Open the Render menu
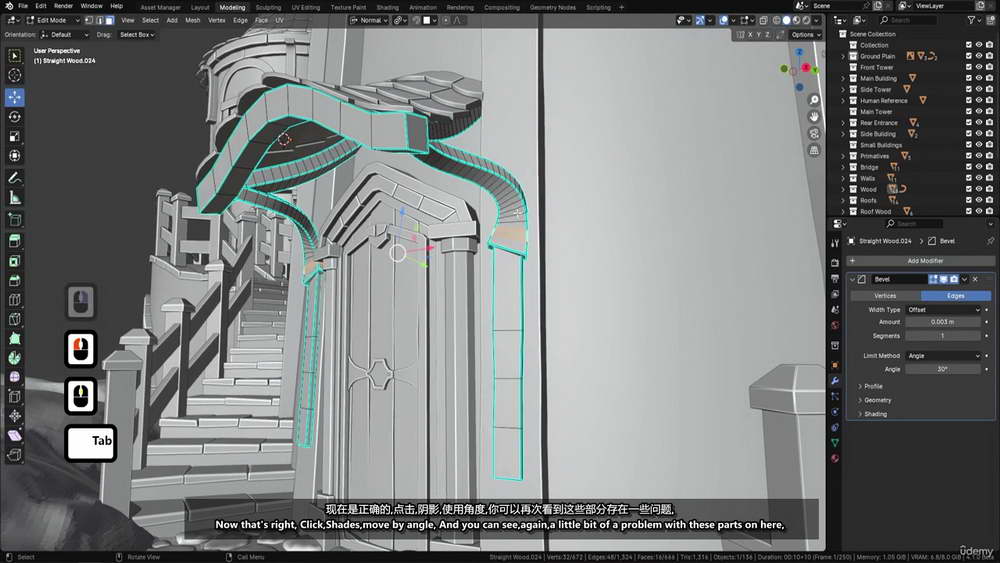 tap(63, 6)
